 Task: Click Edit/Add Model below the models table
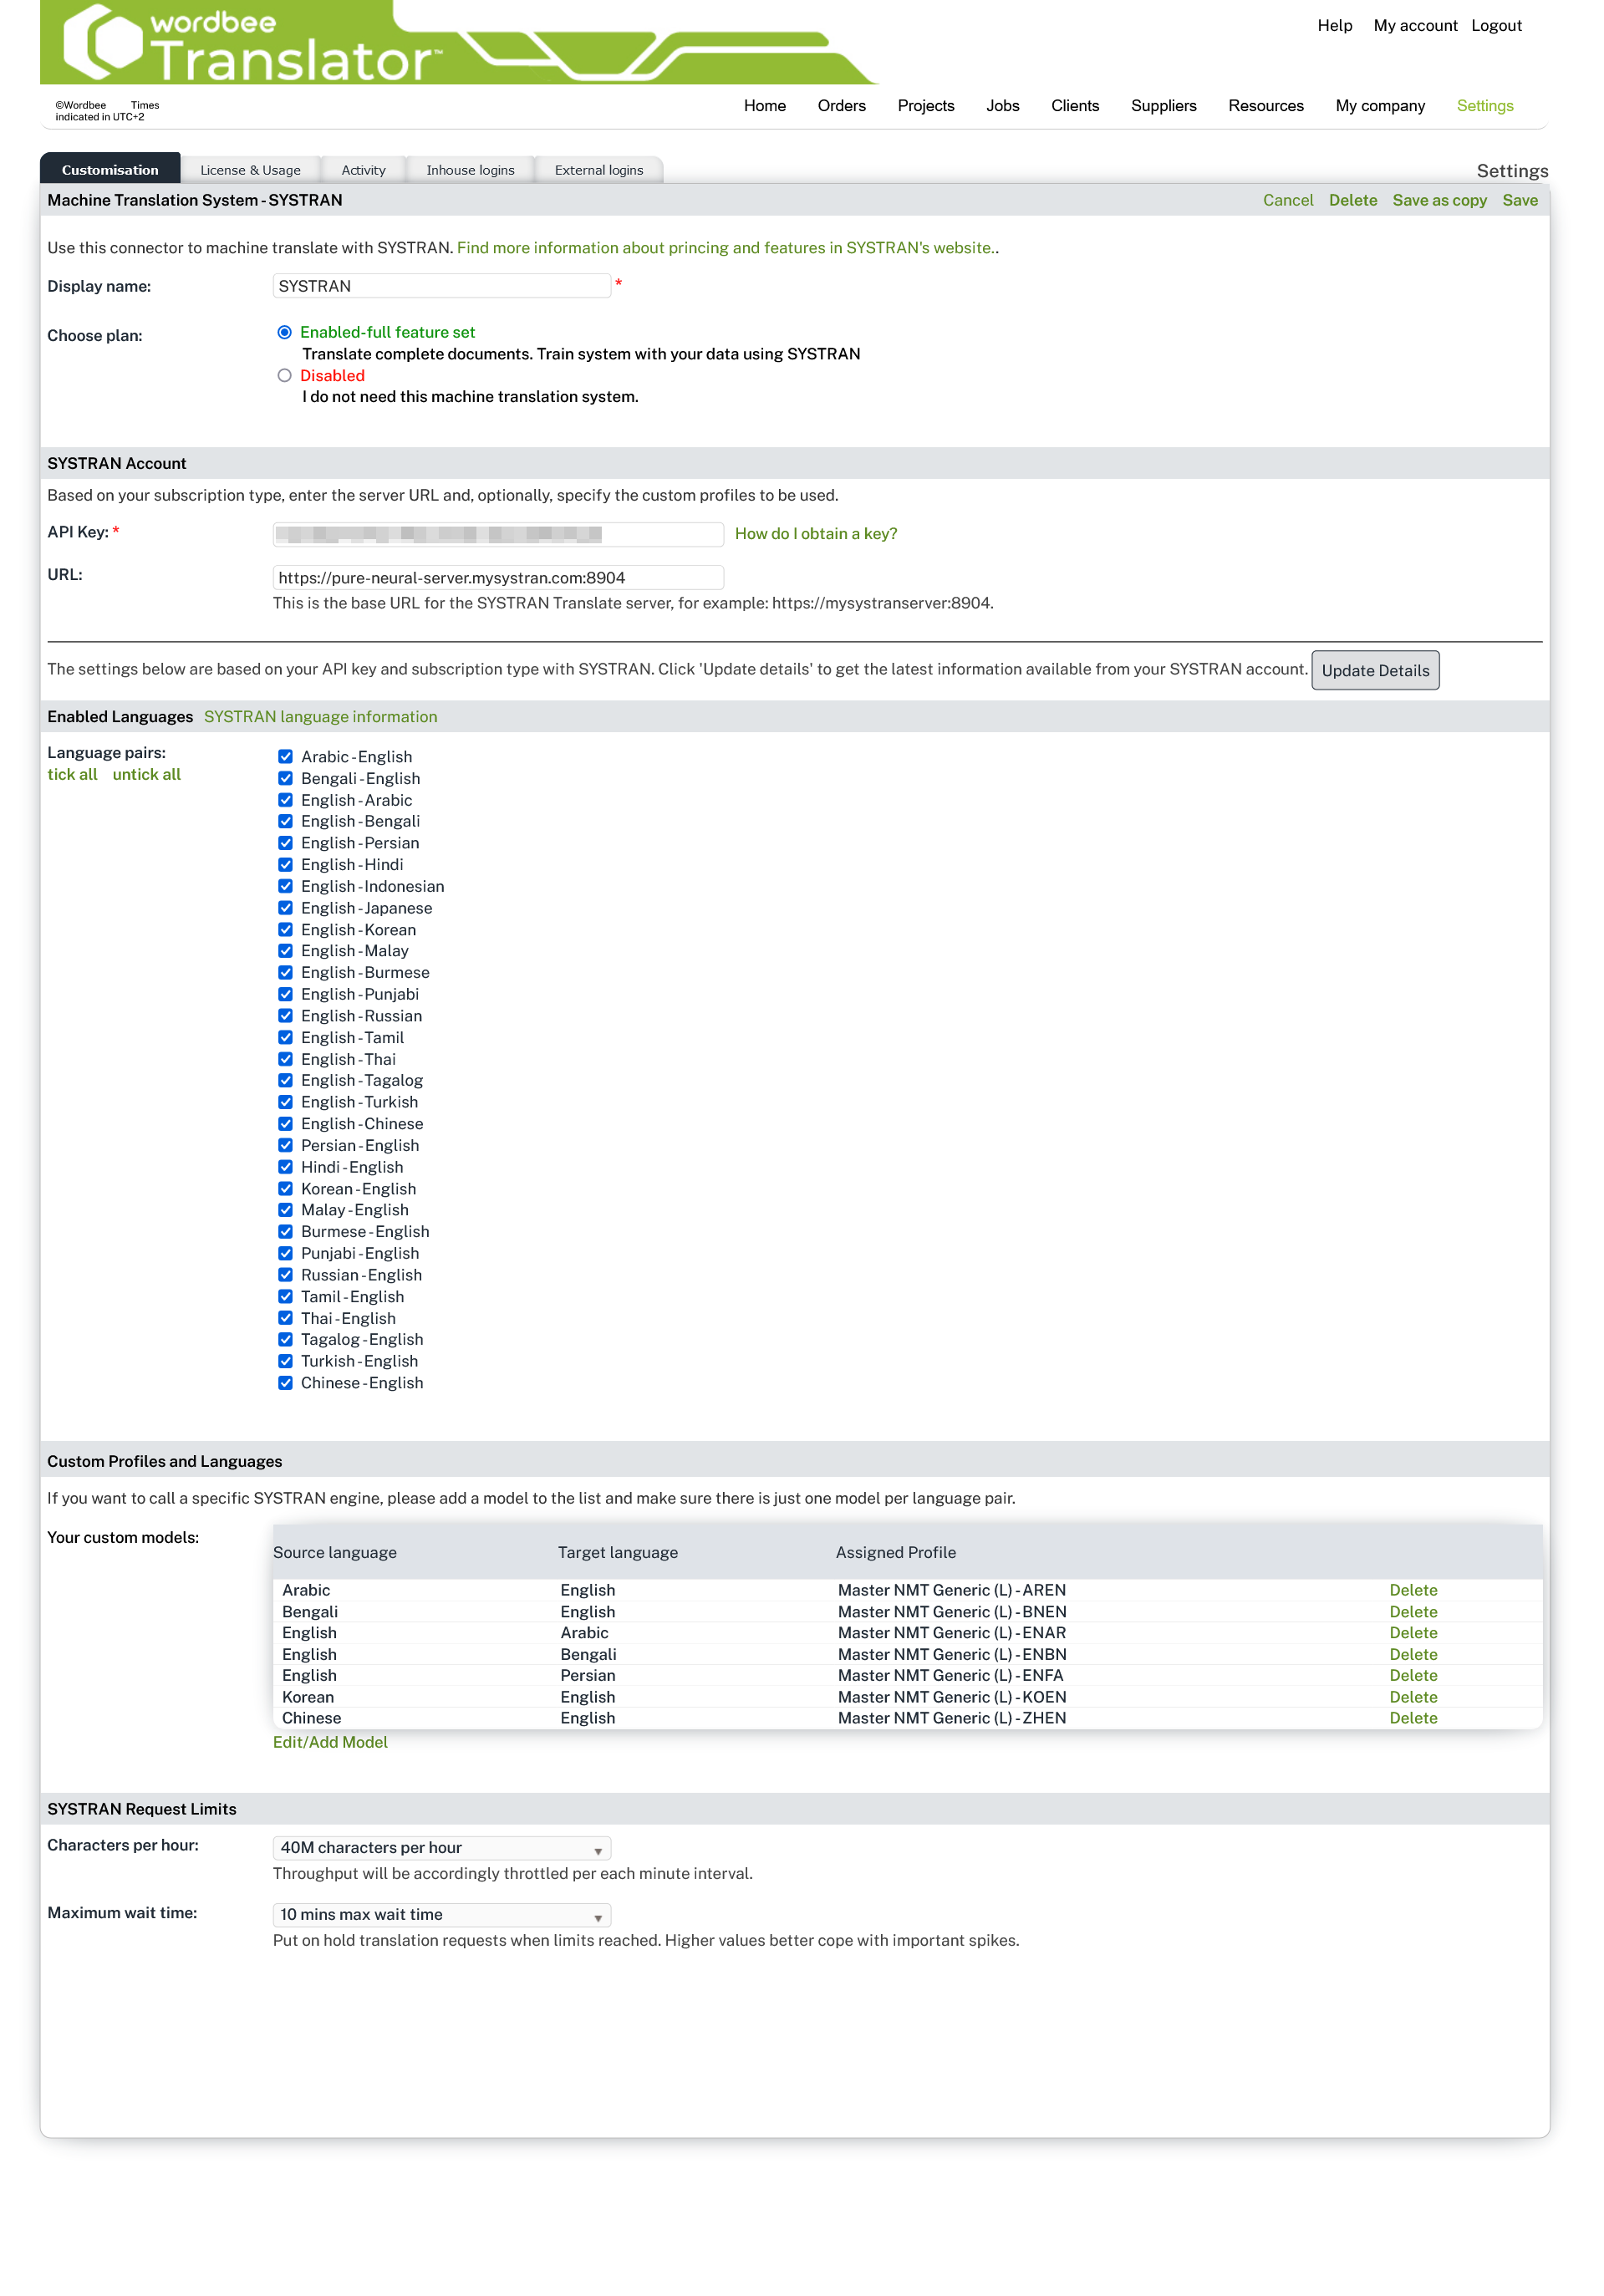tap(330, 1741)
